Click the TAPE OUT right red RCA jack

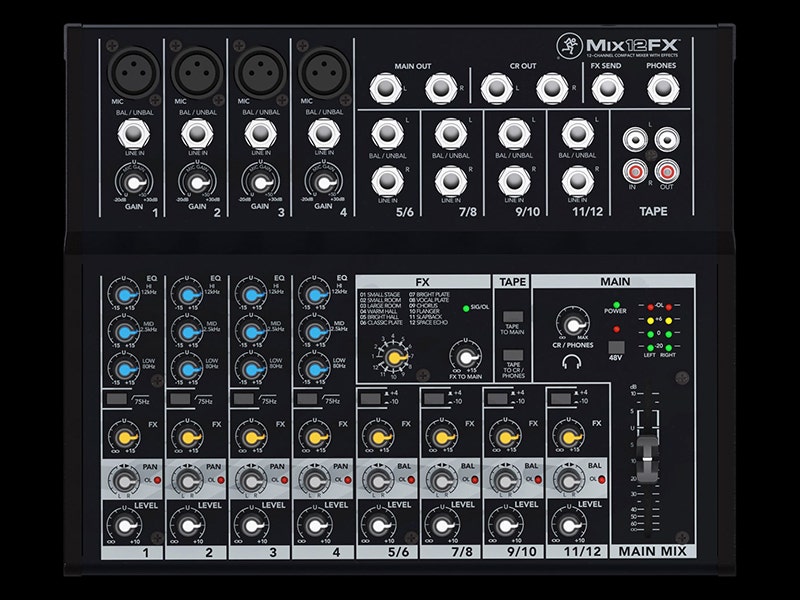pyautogui.click(x=667, y=171)
